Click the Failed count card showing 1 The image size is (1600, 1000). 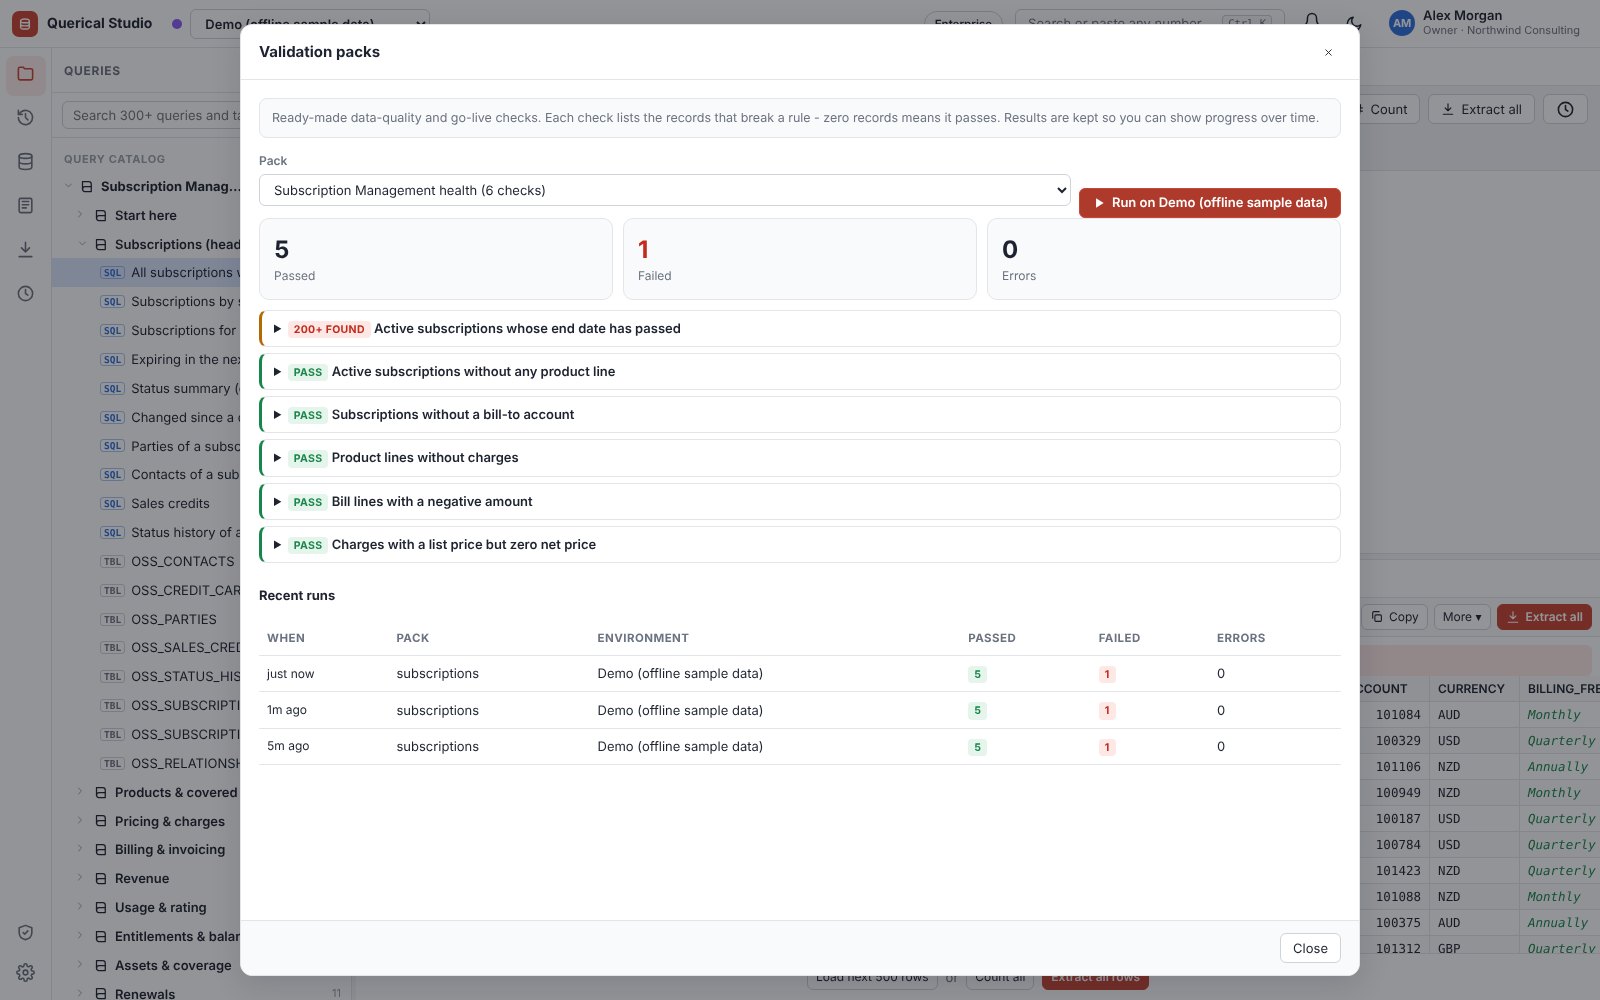pyautogui.click(x=800, y=259)
